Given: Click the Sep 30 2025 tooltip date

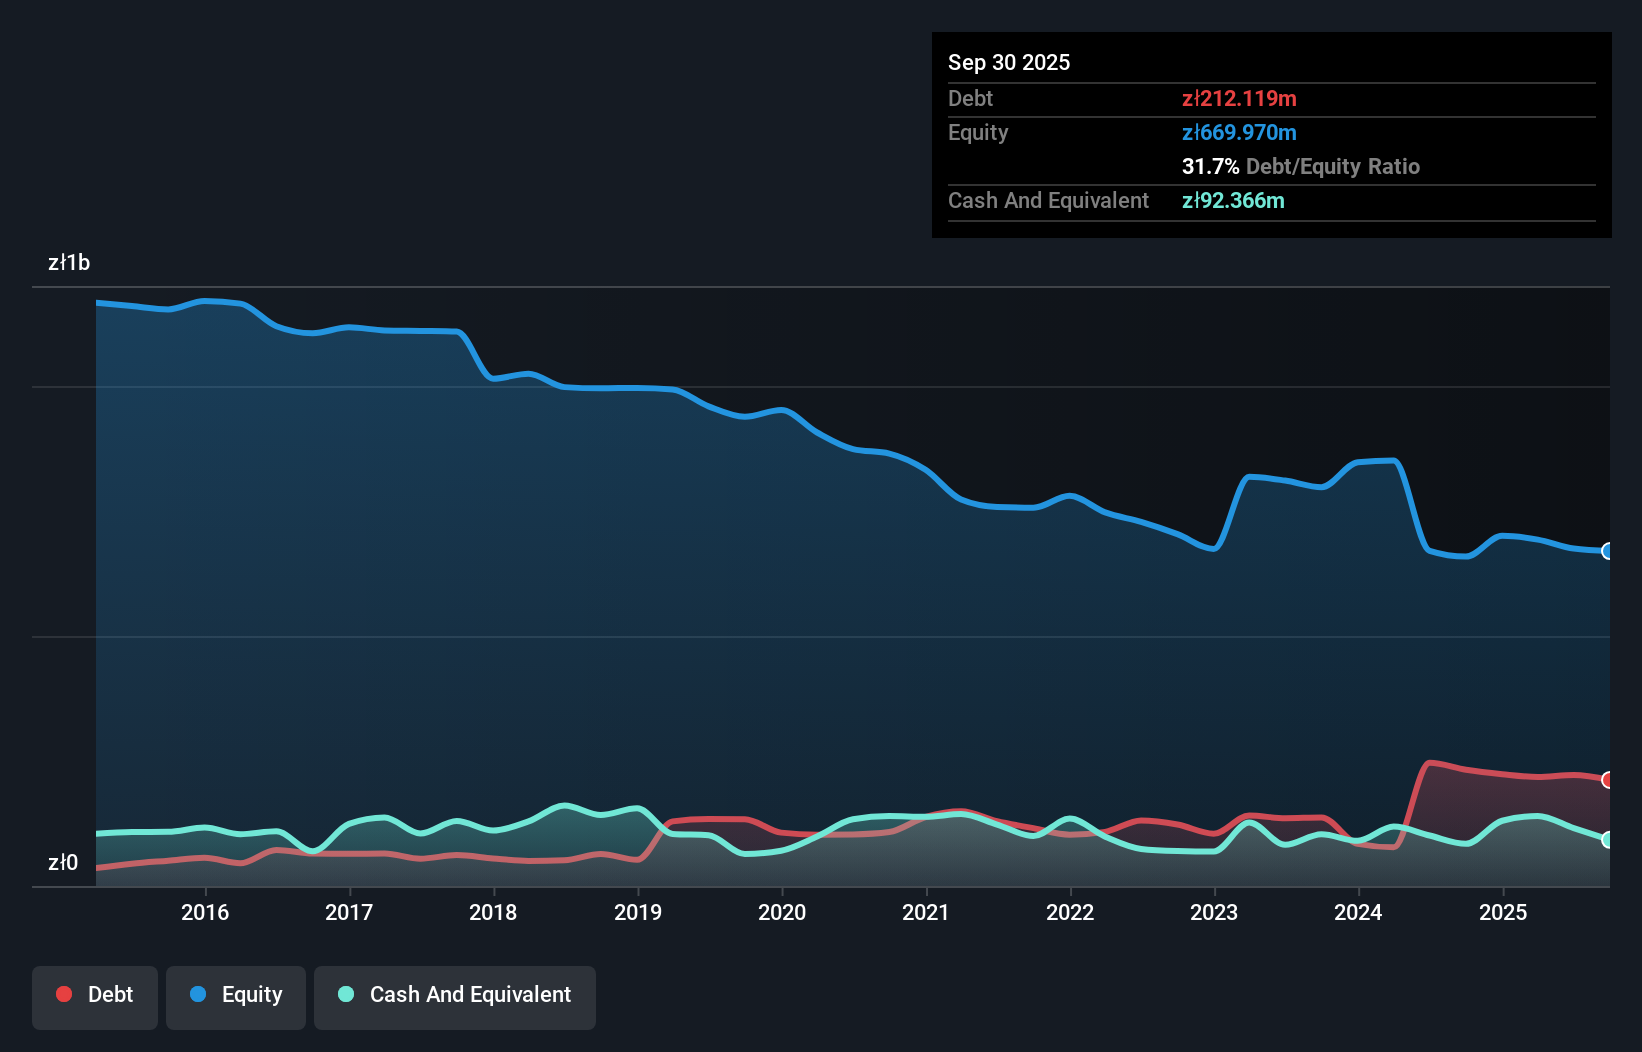Looking at the screenshot, I should [1009, 62].
